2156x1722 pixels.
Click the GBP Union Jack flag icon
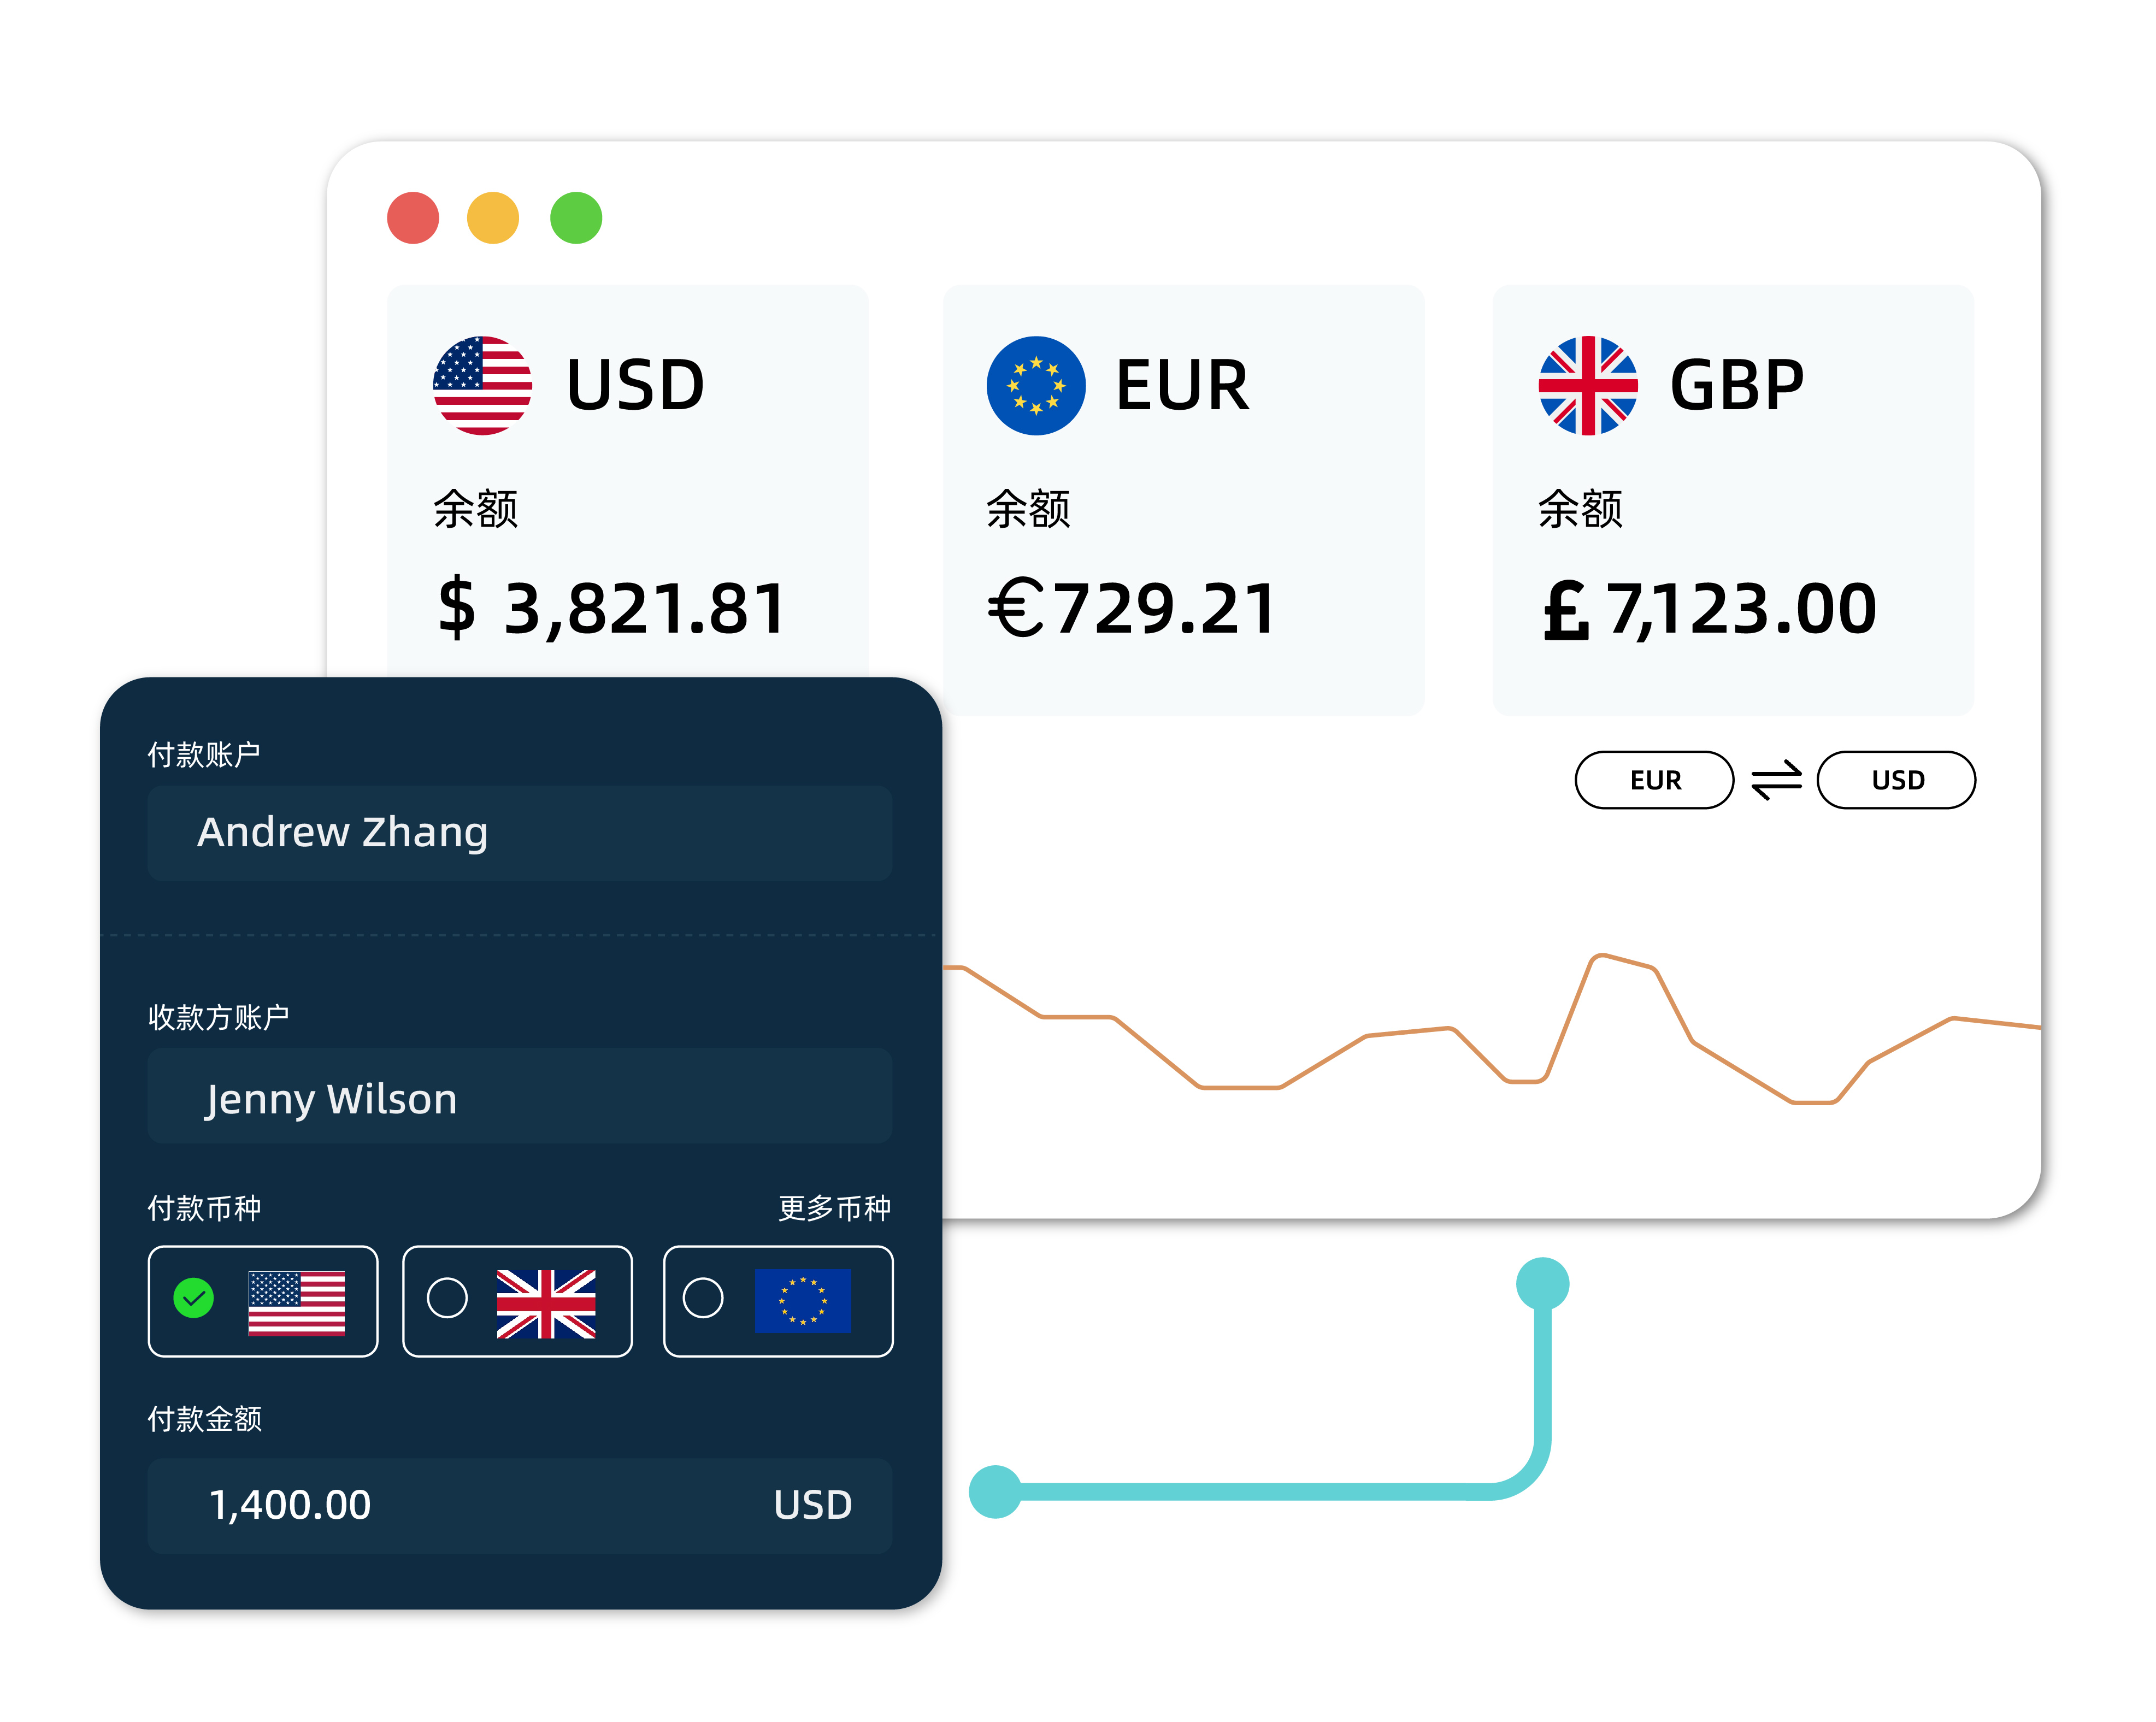click(1587, 385)
